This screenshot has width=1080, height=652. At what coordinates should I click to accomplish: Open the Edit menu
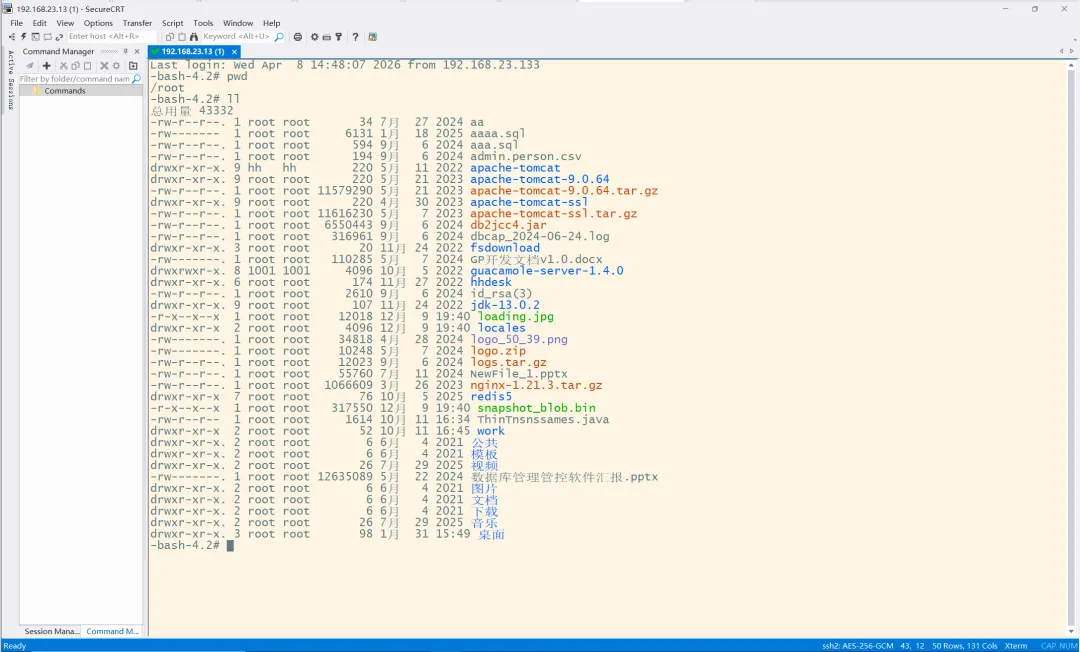tap(40, 23)
